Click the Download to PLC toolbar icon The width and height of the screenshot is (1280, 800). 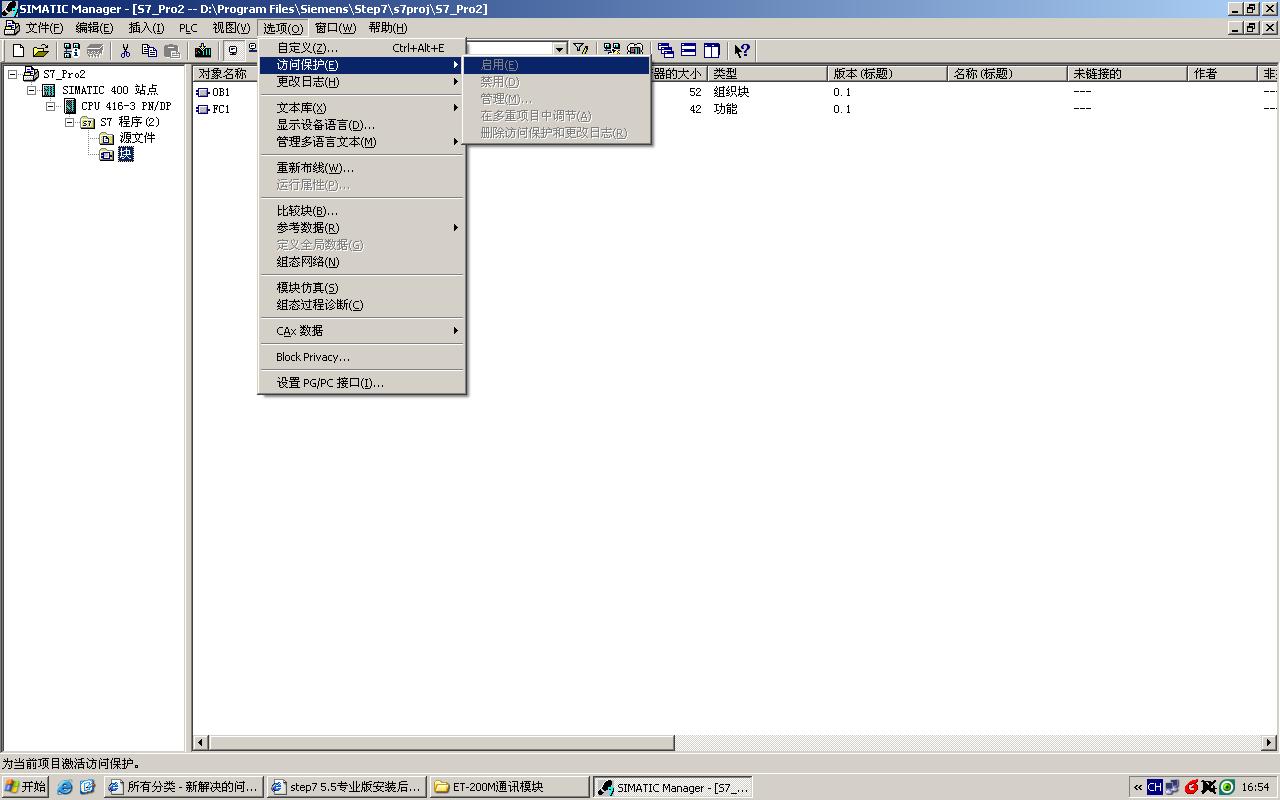coord(203,50)
